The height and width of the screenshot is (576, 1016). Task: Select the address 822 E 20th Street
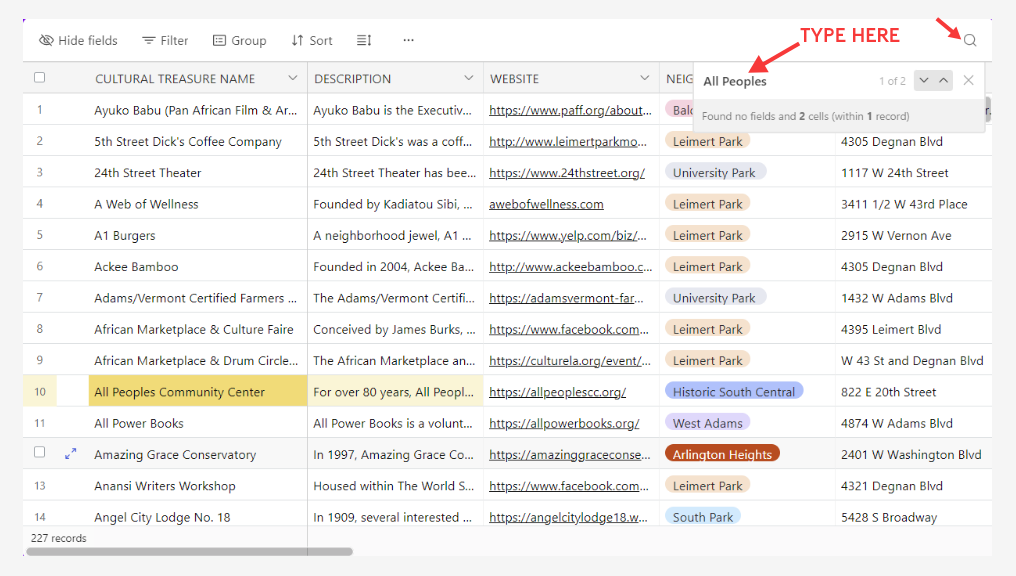click(x=888, y=392)
